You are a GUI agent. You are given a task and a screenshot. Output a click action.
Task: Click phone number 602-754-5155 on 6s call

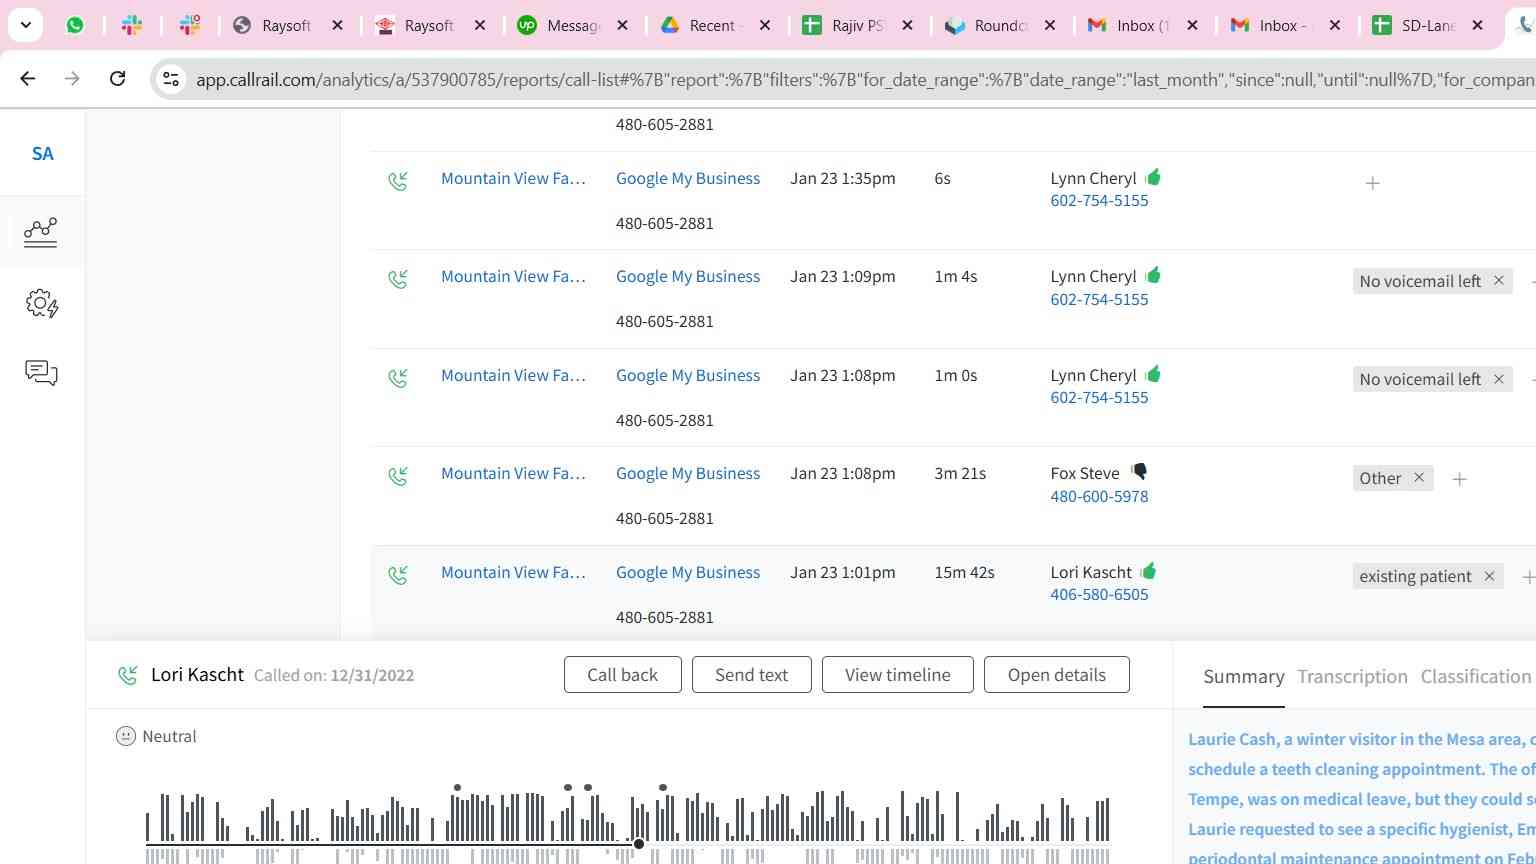pos(1099,201)
